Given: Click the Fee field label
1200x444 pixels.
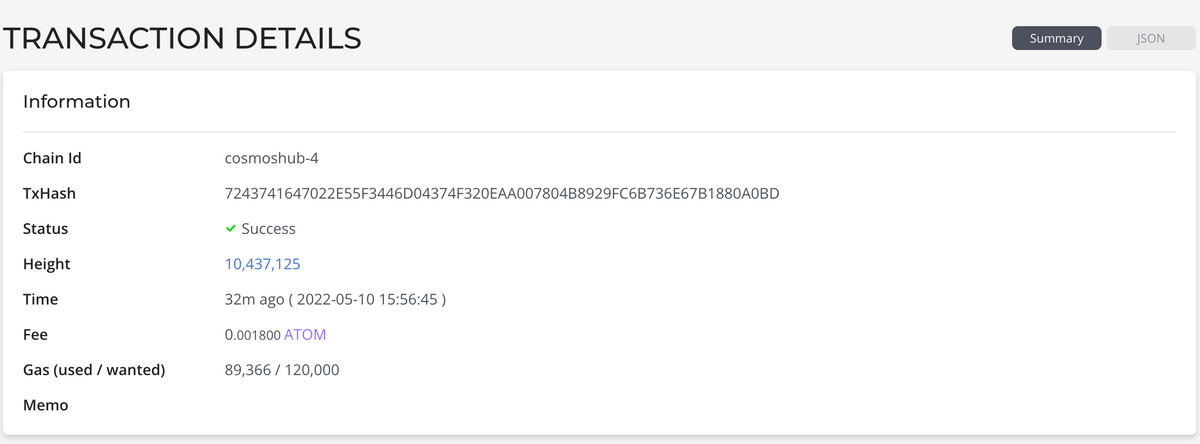Looking at the screenshot, I should [36, 335].
